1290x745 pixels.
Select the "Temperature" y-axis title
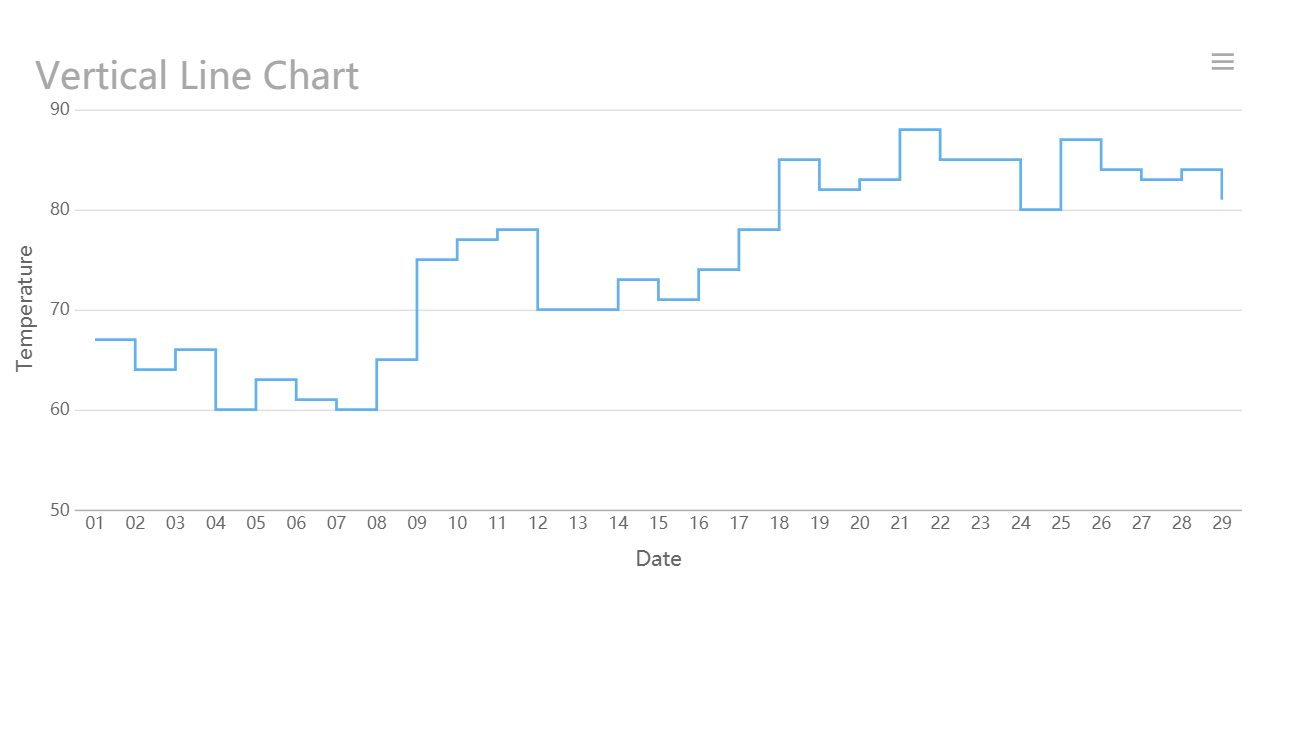click(25, 308)
